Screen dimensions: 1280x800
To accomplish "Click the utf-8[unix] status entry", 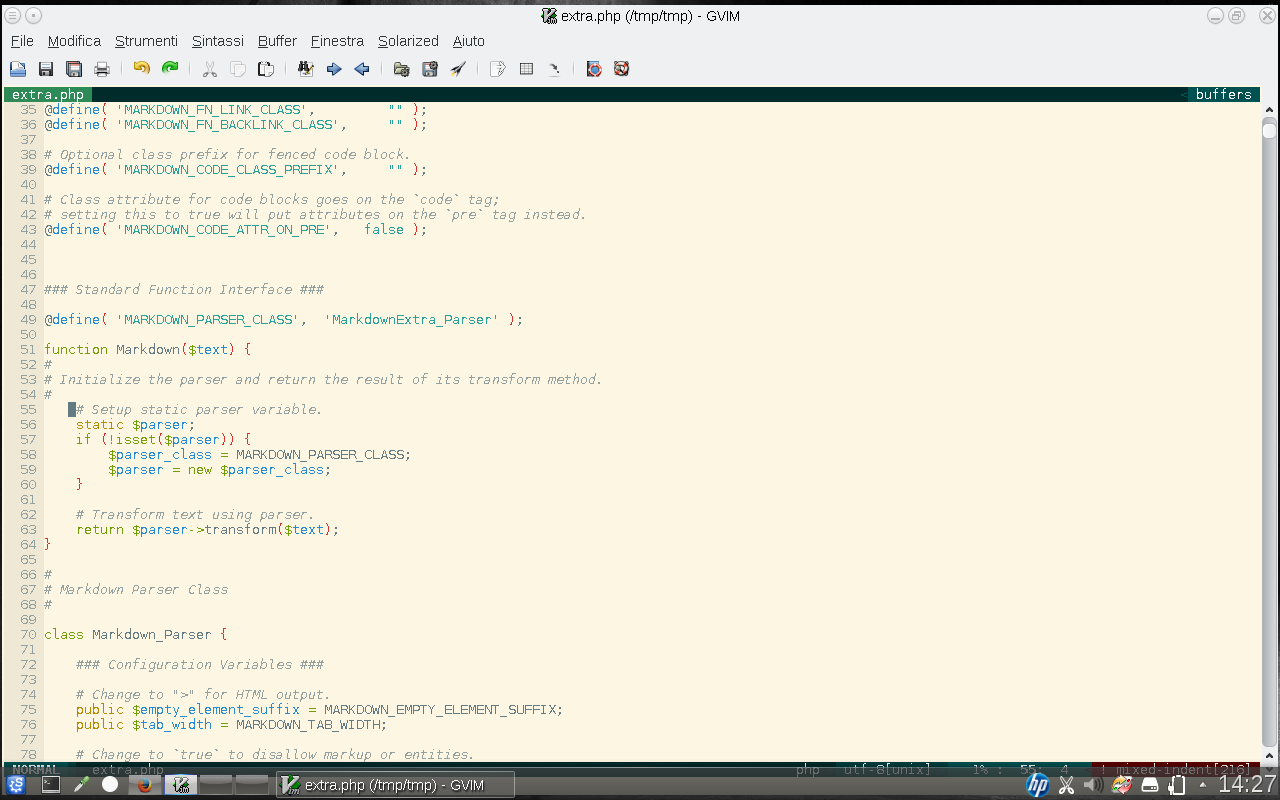I will tap(887, 770).
